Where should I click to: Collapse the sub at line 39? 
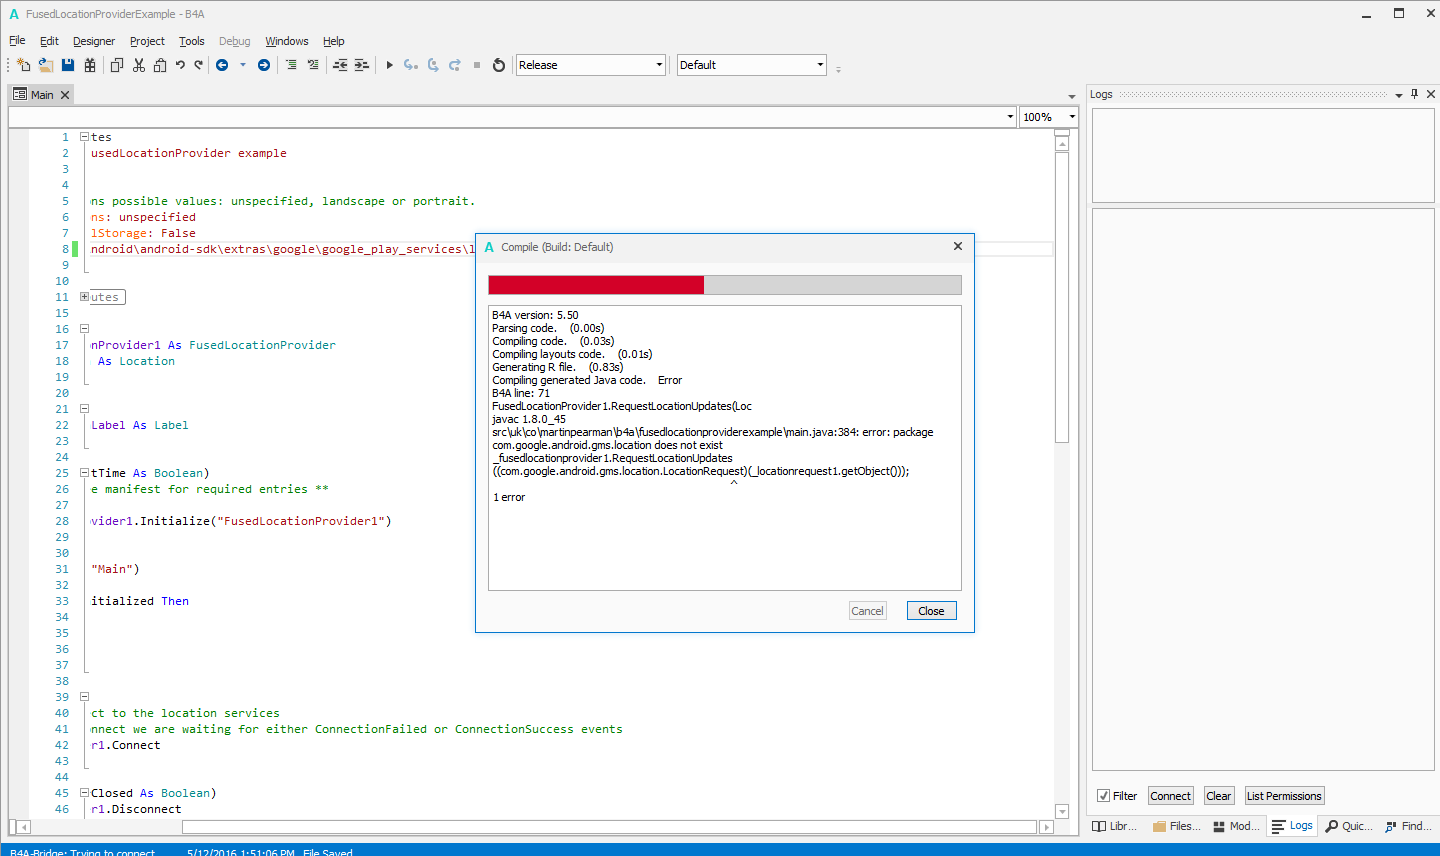(85, 697)
